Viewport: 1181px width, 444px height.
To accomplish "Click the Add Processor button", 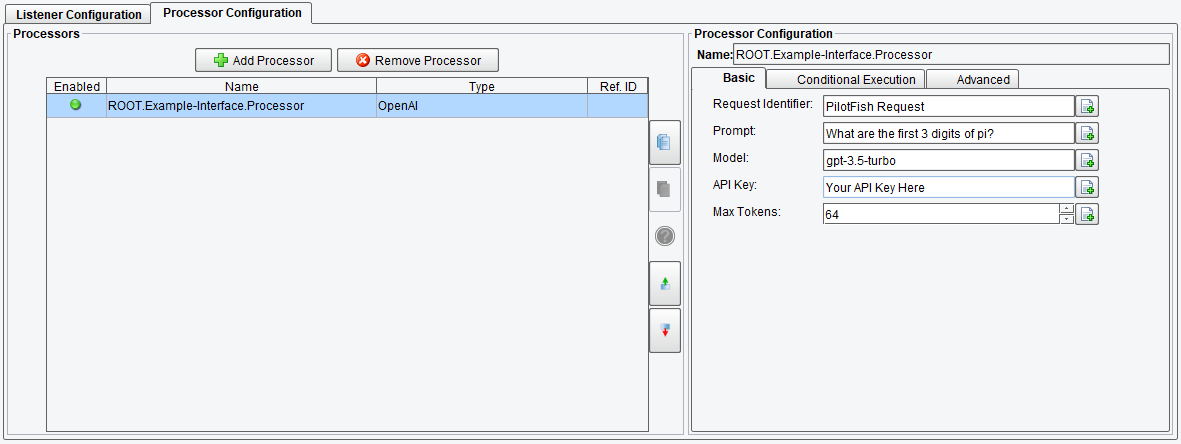I will click(x=264, y=60).
